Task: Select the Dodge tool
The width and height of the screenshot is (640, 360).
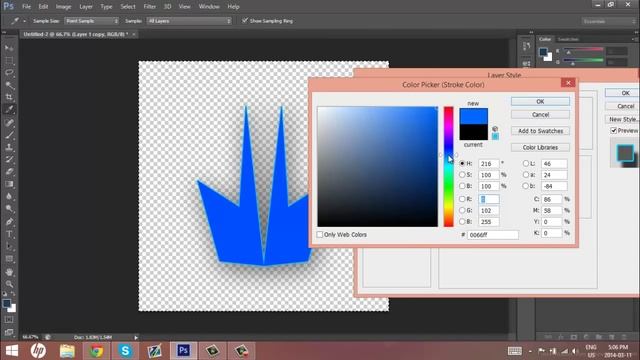Action: pos(9,209)
